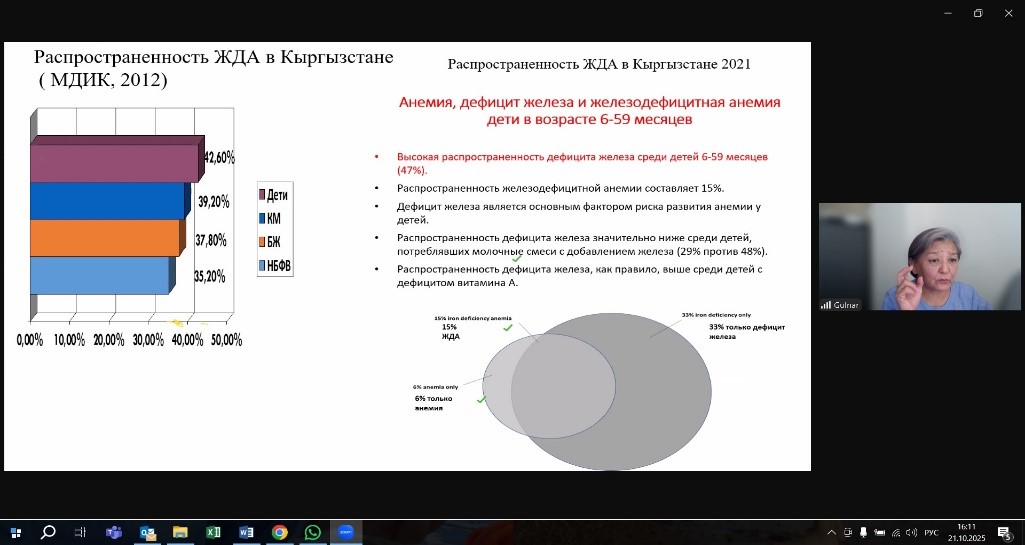
Task: Switch to the Word document window
Action: tap(246, 533)
